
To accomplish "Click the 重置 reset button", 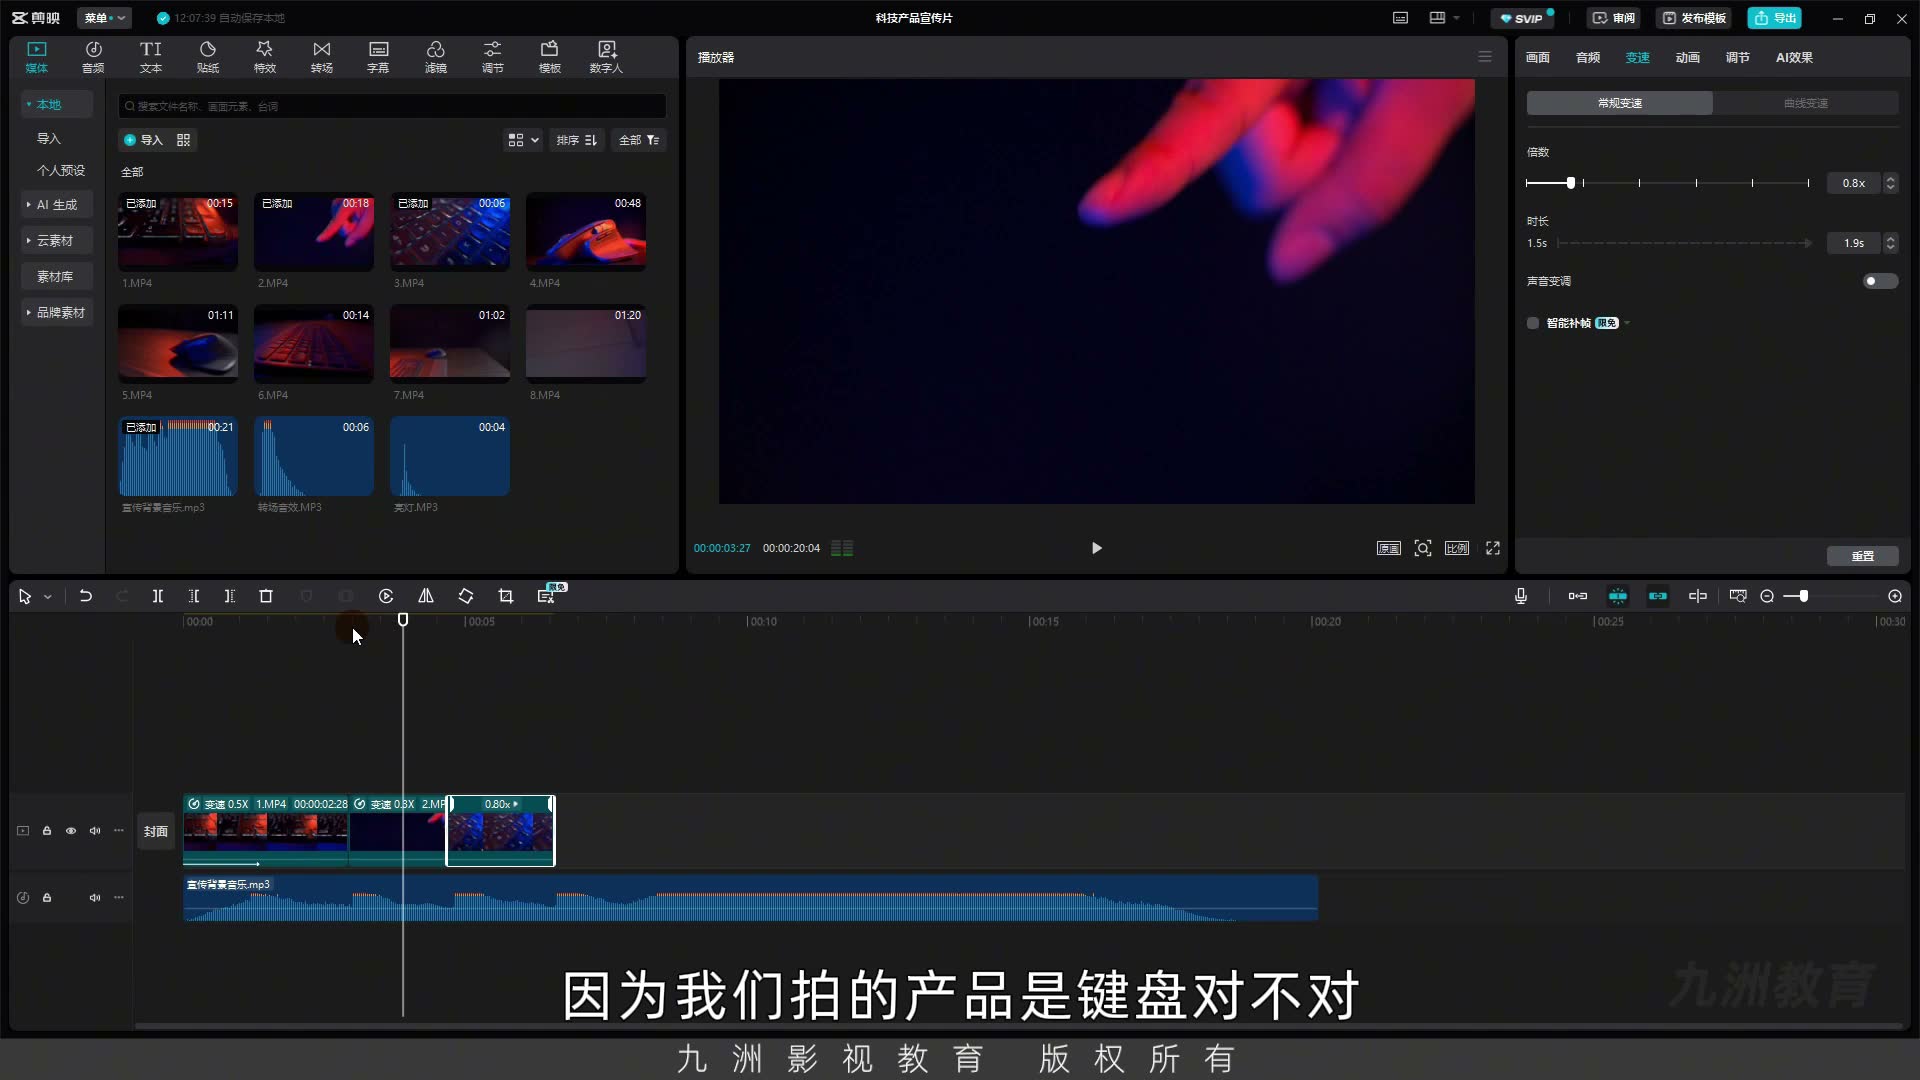I will pyautogui.click(x=1862, y=556).
